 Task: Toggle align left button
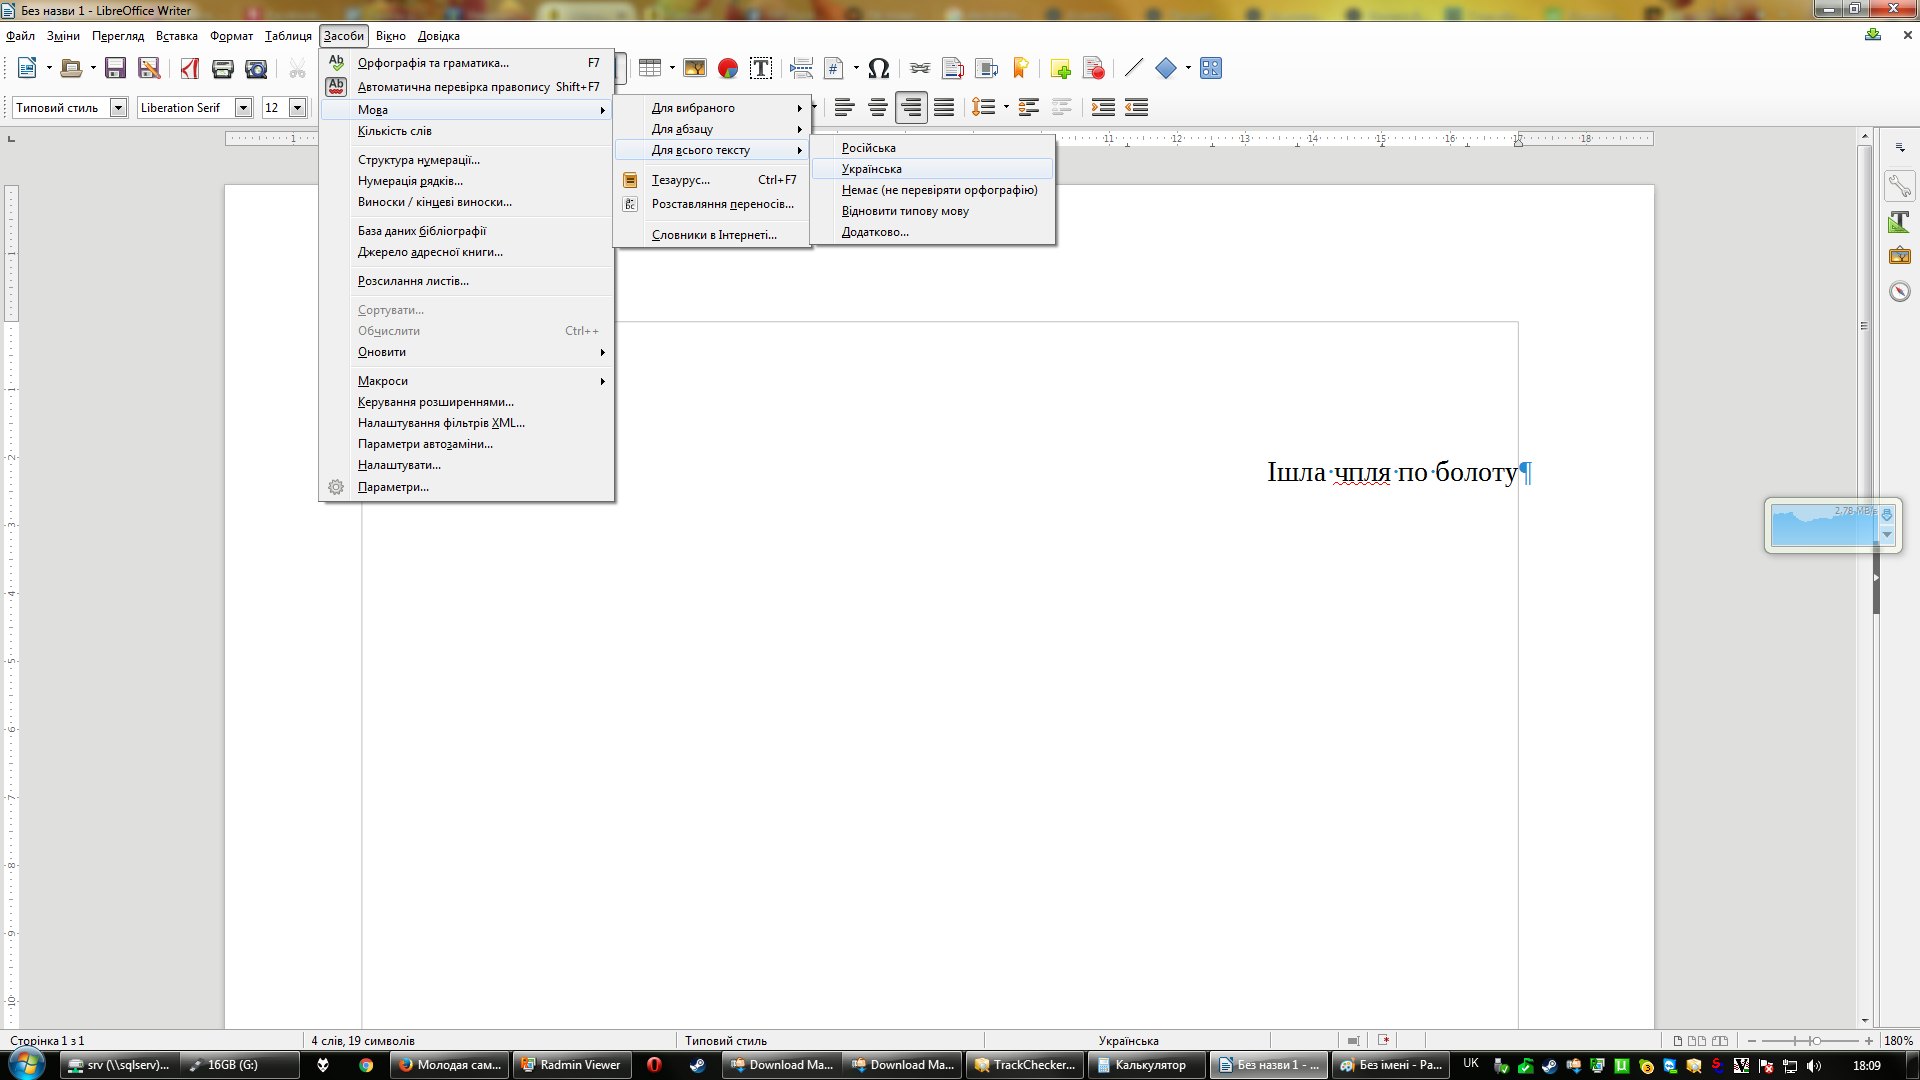tap(845, 107)
